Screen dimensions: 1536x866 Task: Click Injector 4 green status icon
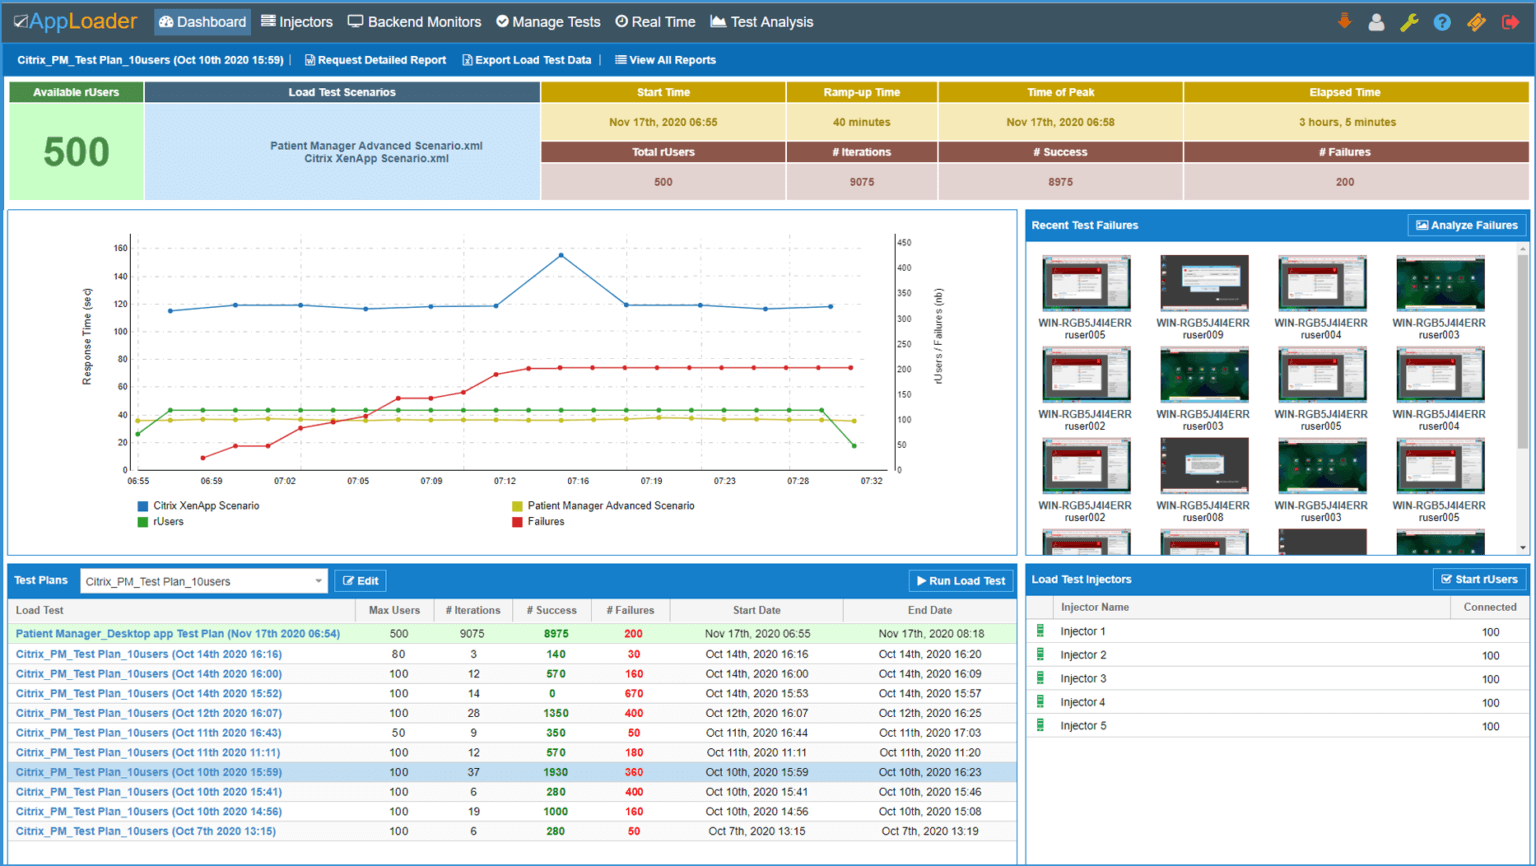tap(1040, 702)
